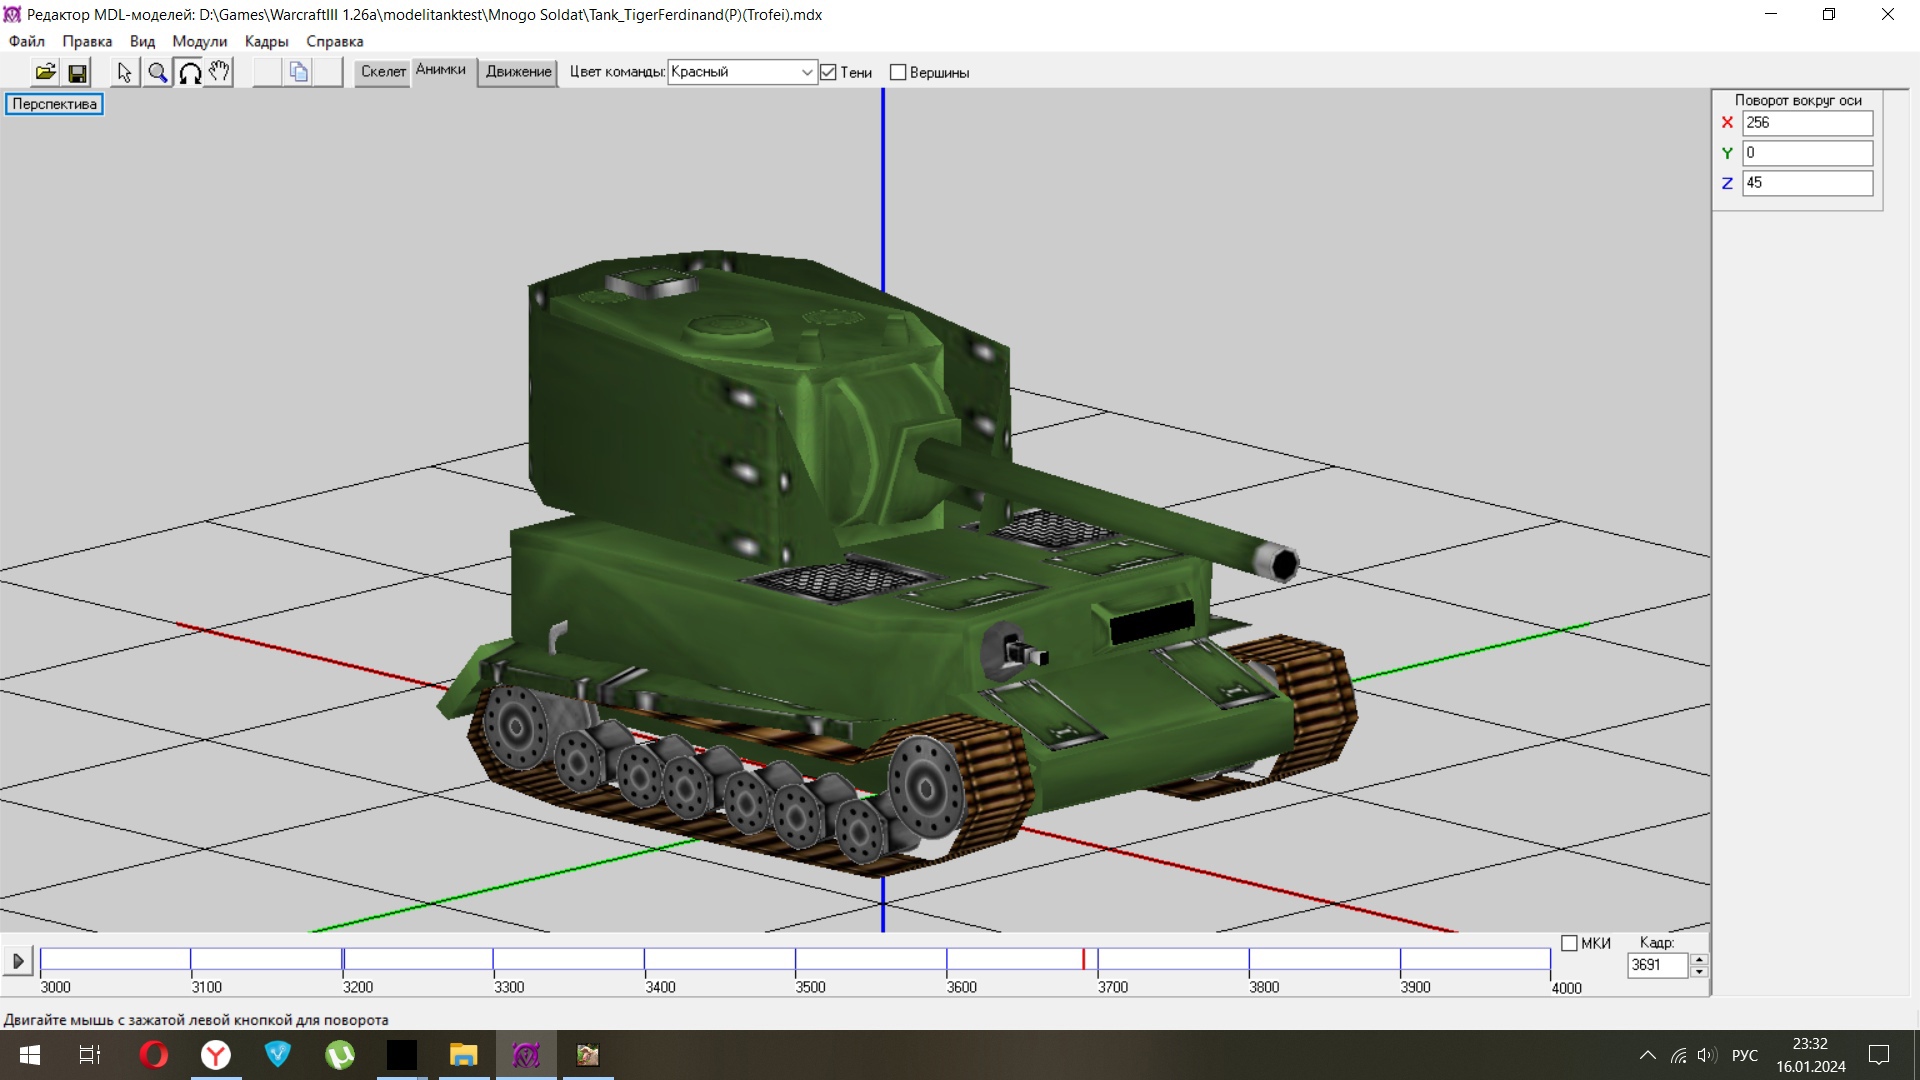Show hidden system tray icons chevron
The height and width of the screenshot is (1080, 1920).
[x=1647, y=1055]
